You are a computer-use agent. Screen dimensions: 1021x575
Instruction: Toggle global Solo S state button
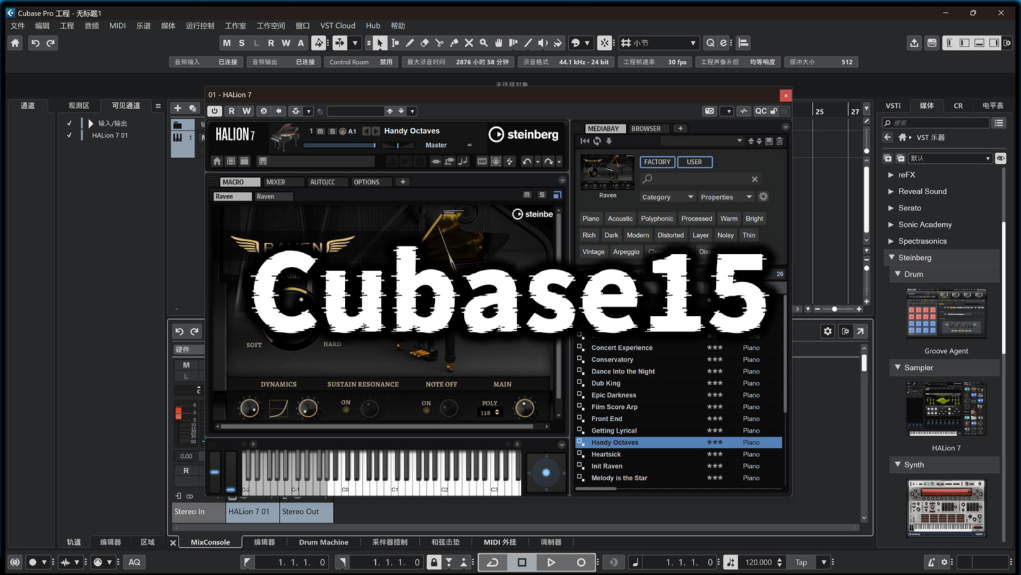point(242,43)
